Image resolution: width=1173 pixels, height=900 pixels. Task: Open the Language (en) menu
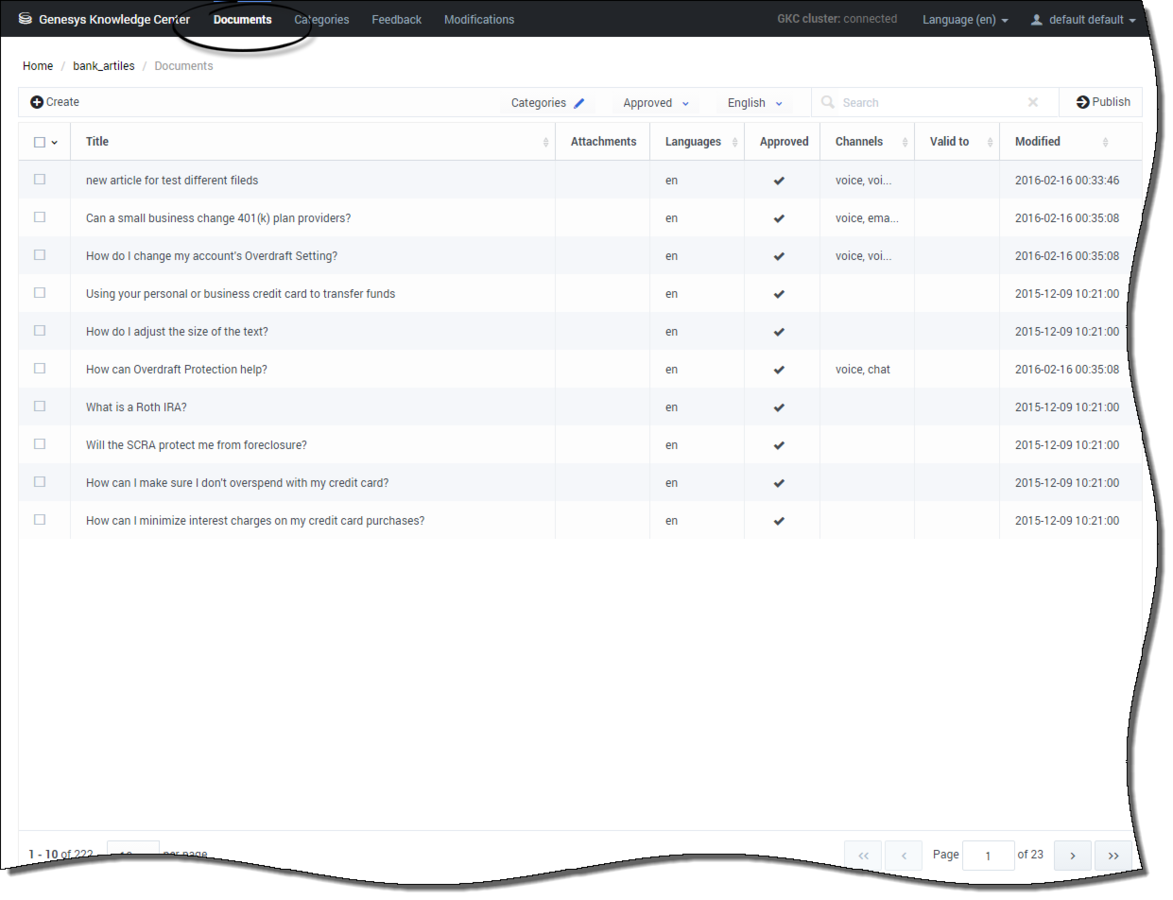(x=965, y=20)
